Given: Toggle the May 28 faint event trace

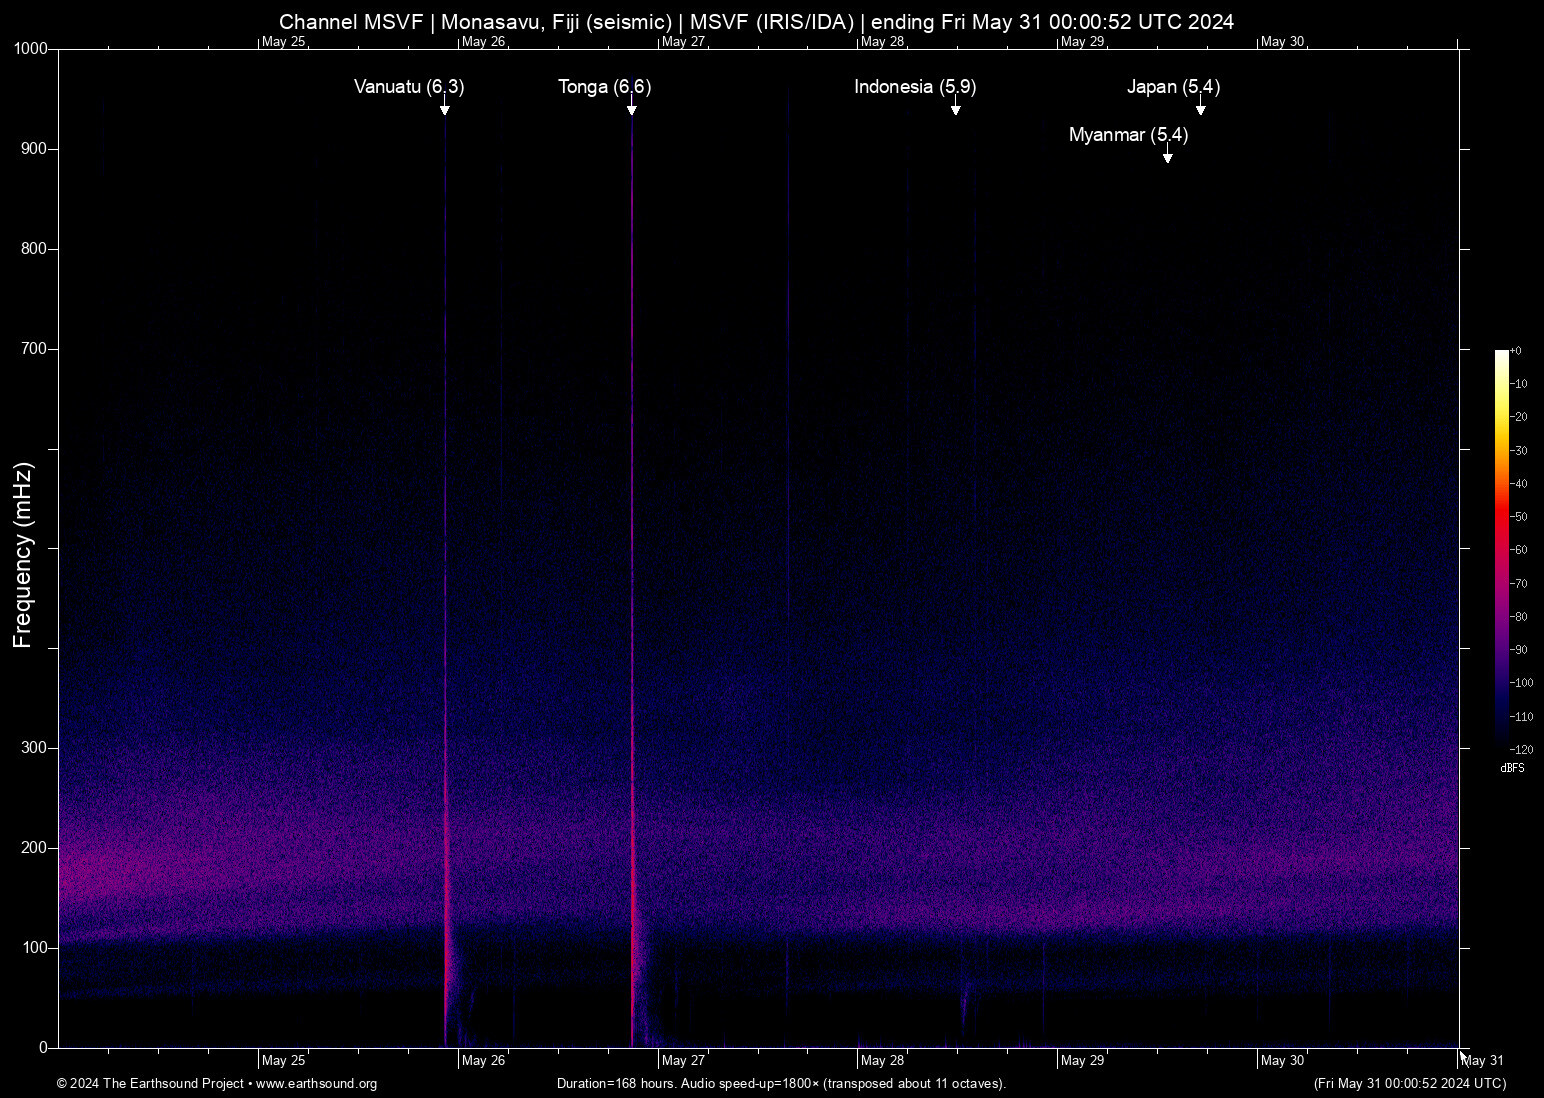Looking at the screenshot, I should [908, 600].
